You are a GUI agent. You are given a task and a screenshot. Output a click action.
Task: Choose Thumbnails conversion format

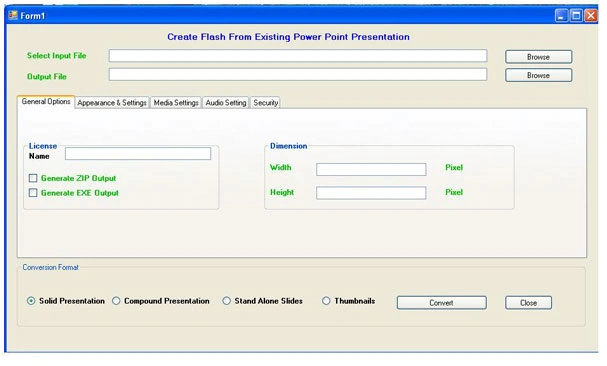coord(326,301)
